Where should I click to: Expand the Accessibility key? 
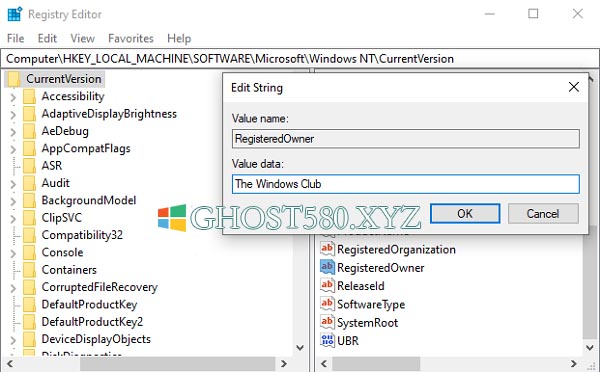[x=13, y=97]
